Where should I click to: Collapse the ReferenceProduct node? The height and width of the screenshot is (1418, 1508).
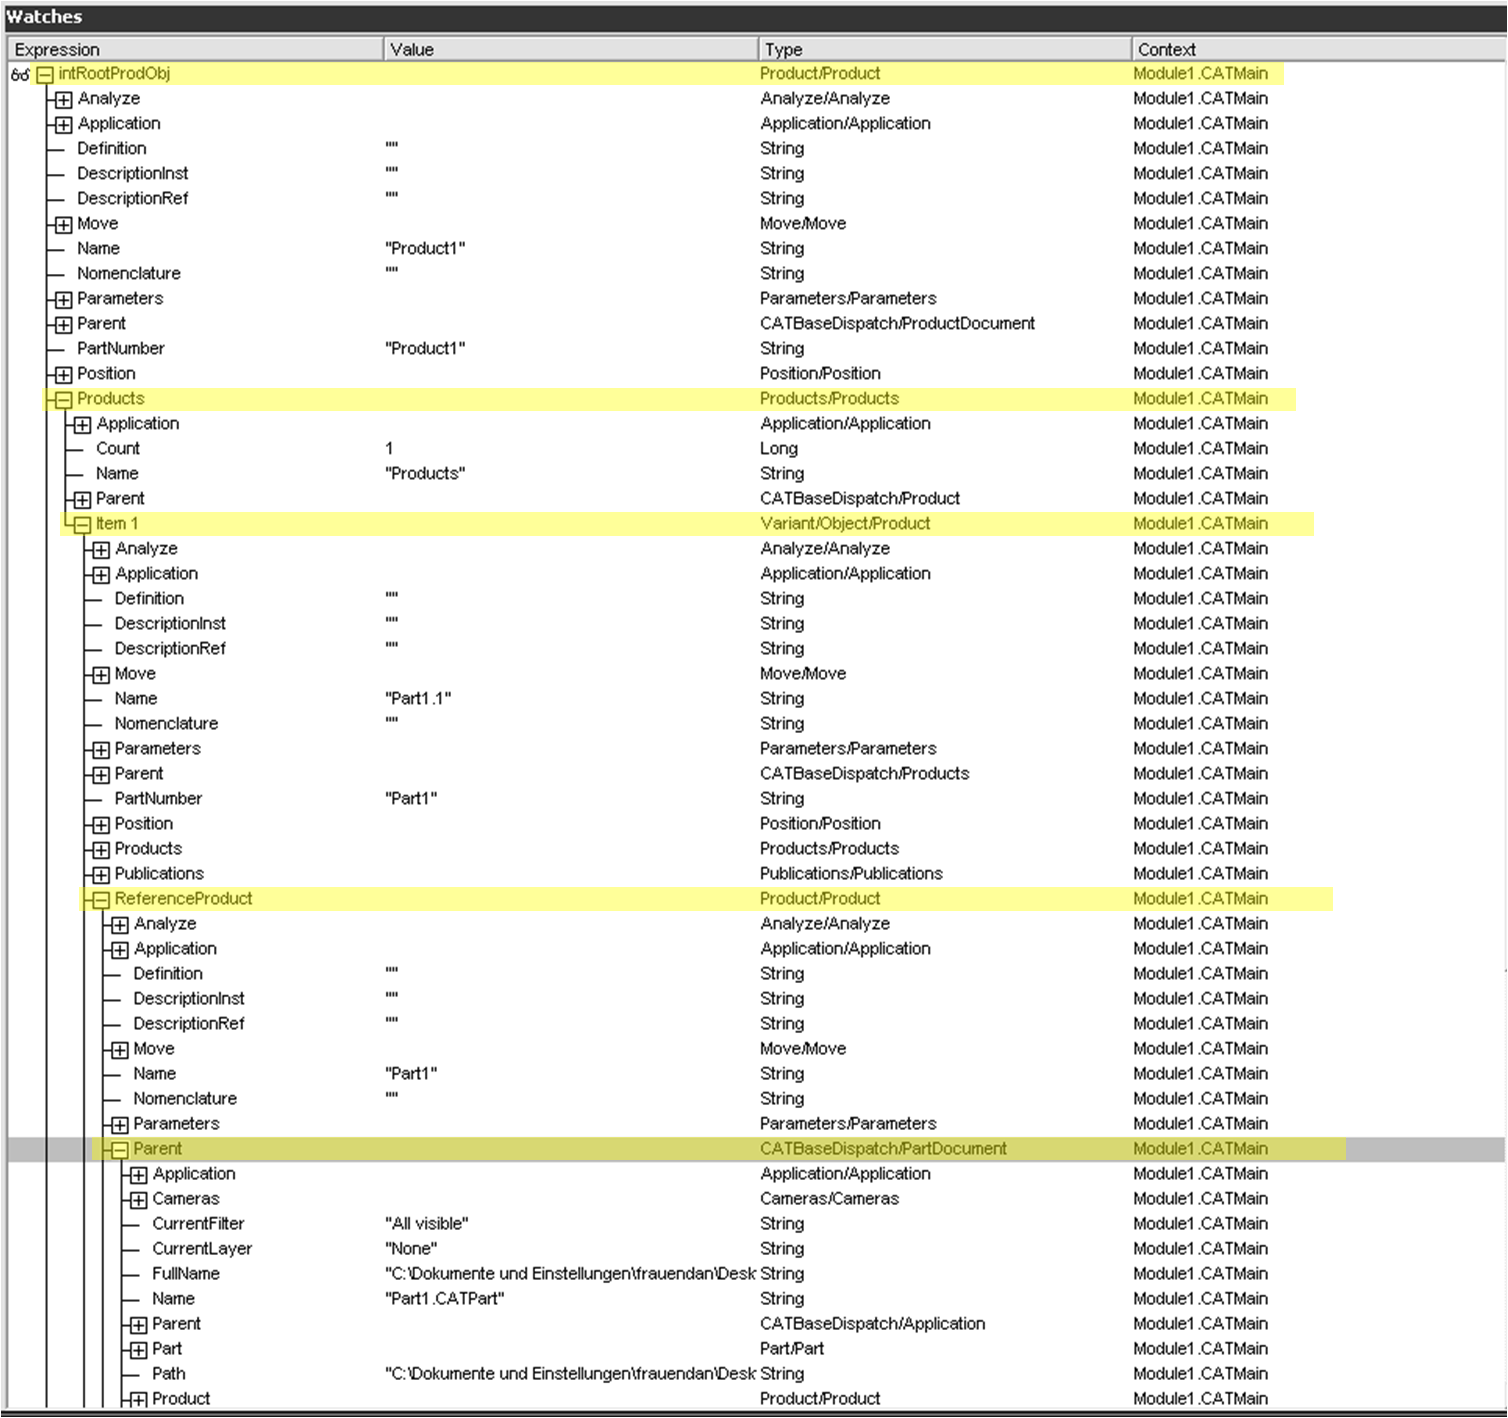click(101, 899)
